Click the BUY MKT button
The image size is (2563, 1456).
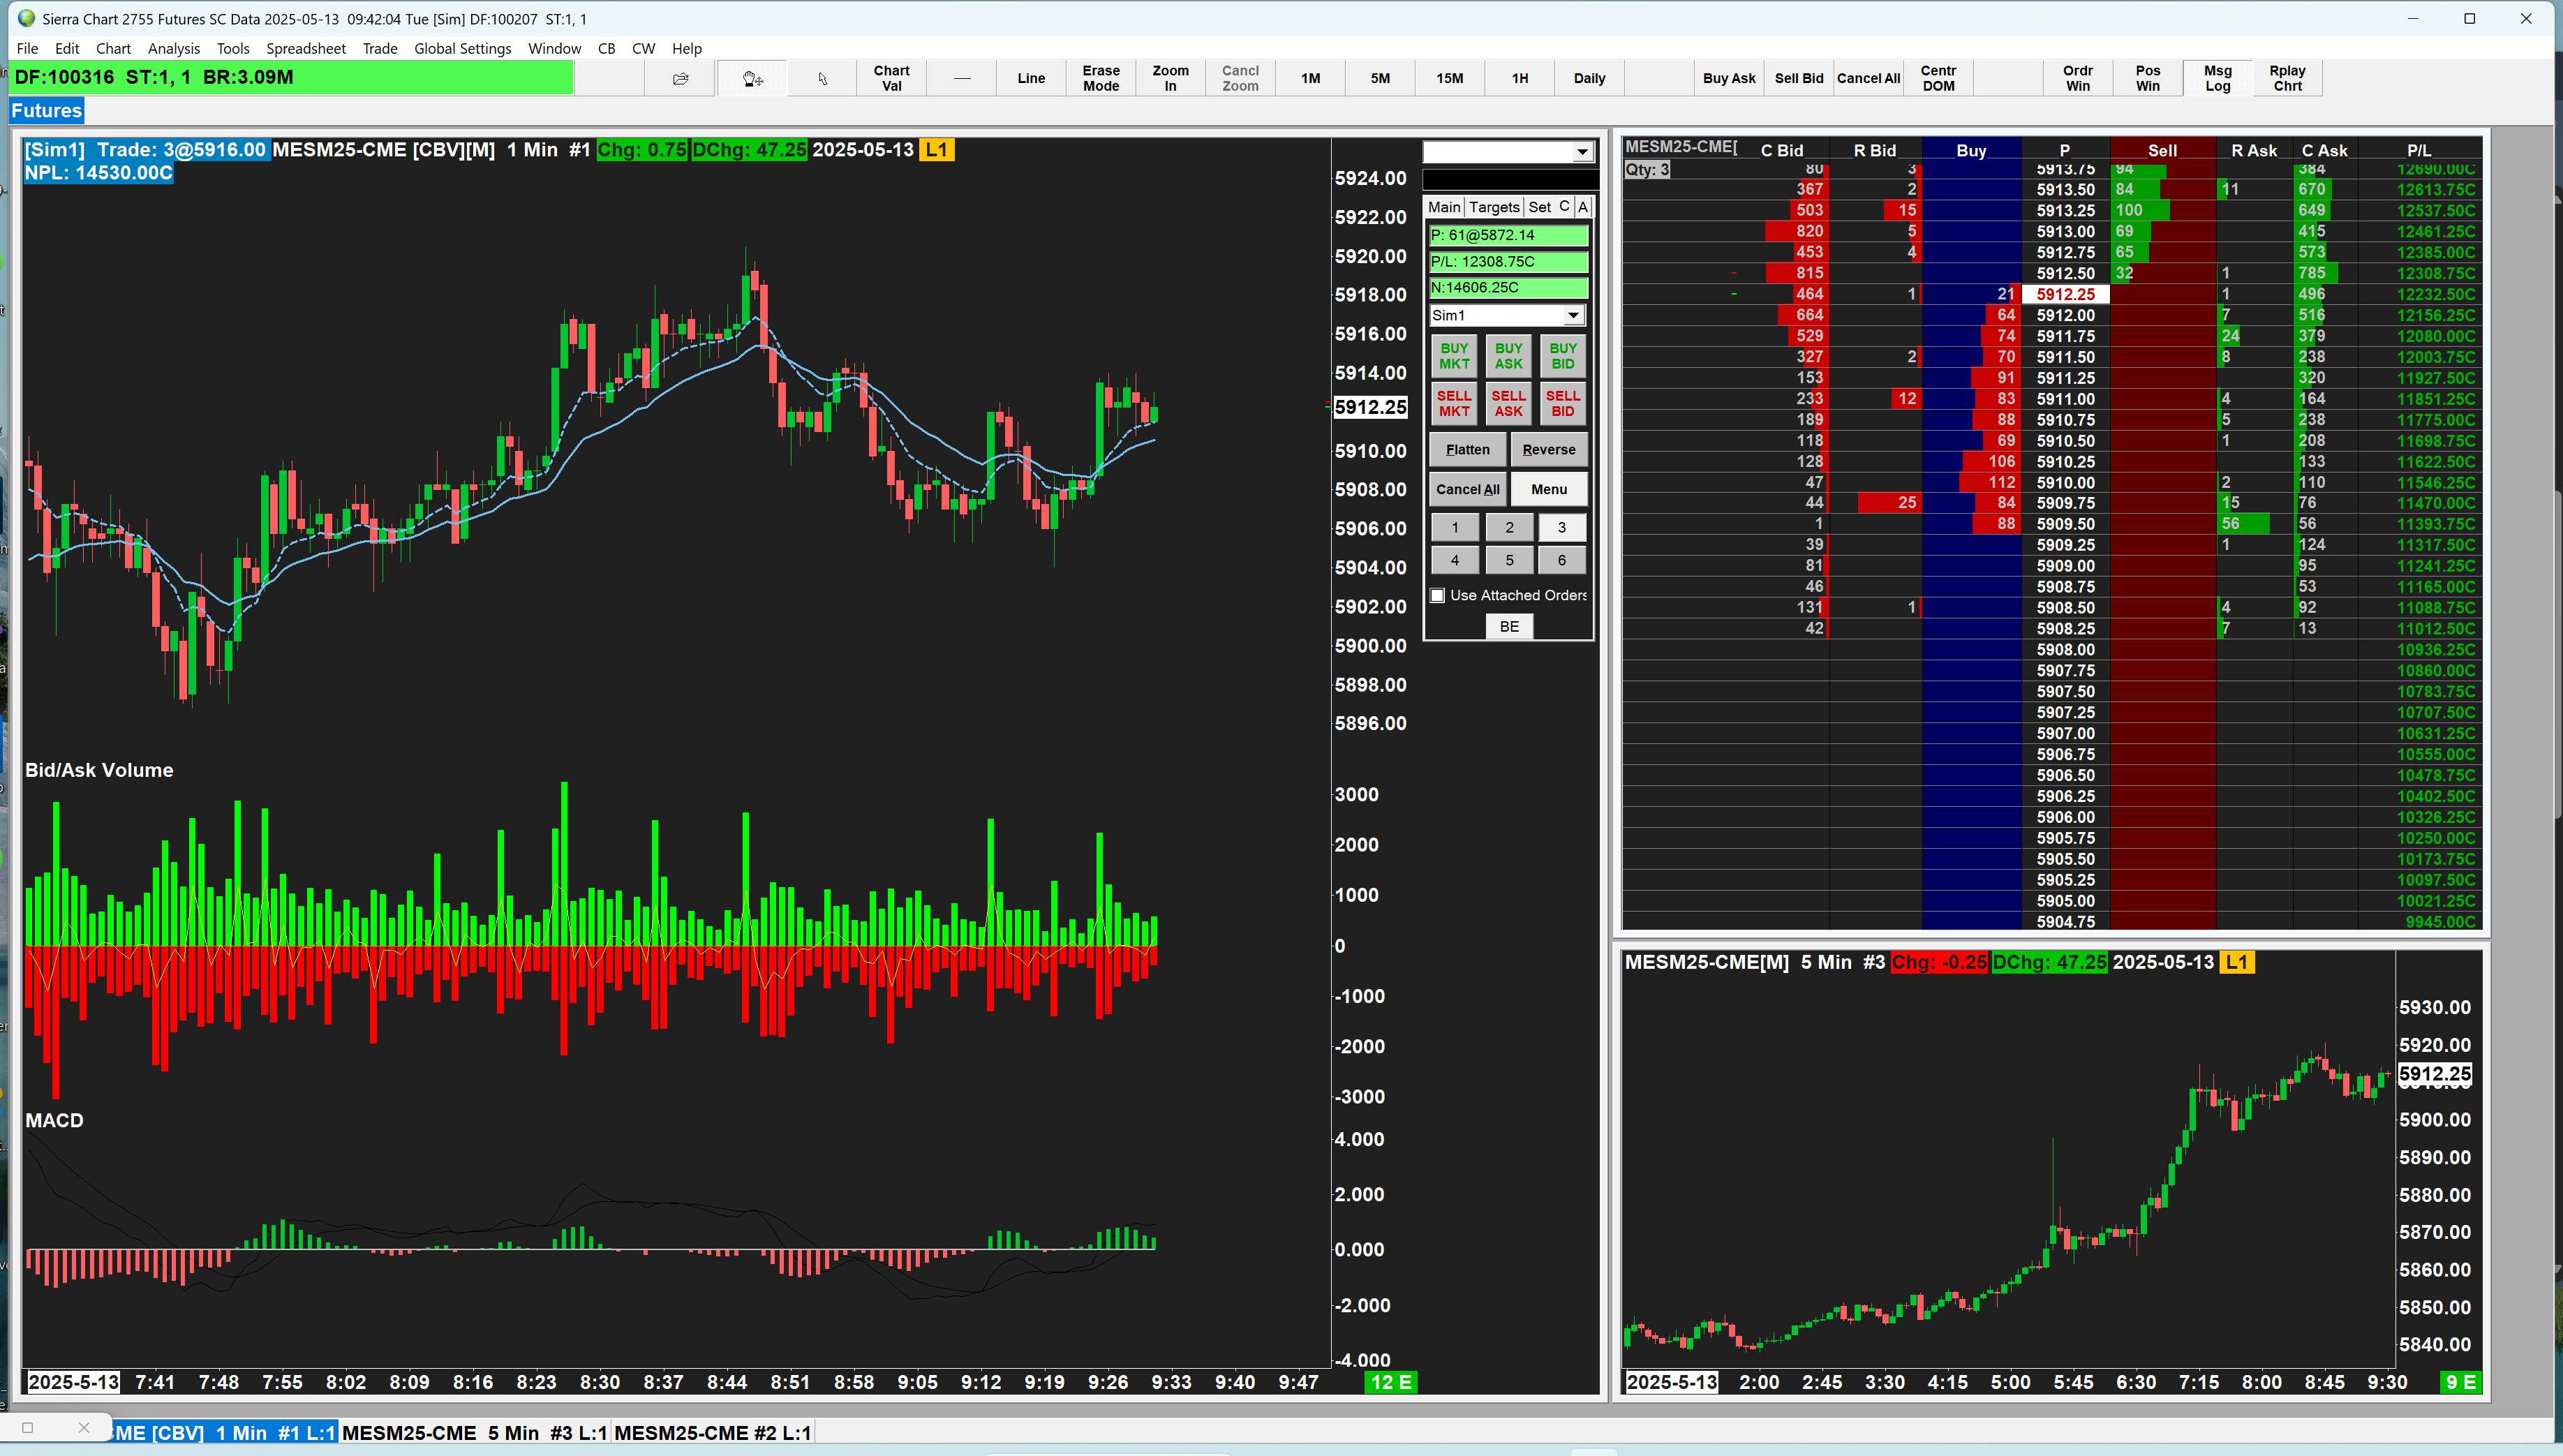click(x=1454, y=356)
